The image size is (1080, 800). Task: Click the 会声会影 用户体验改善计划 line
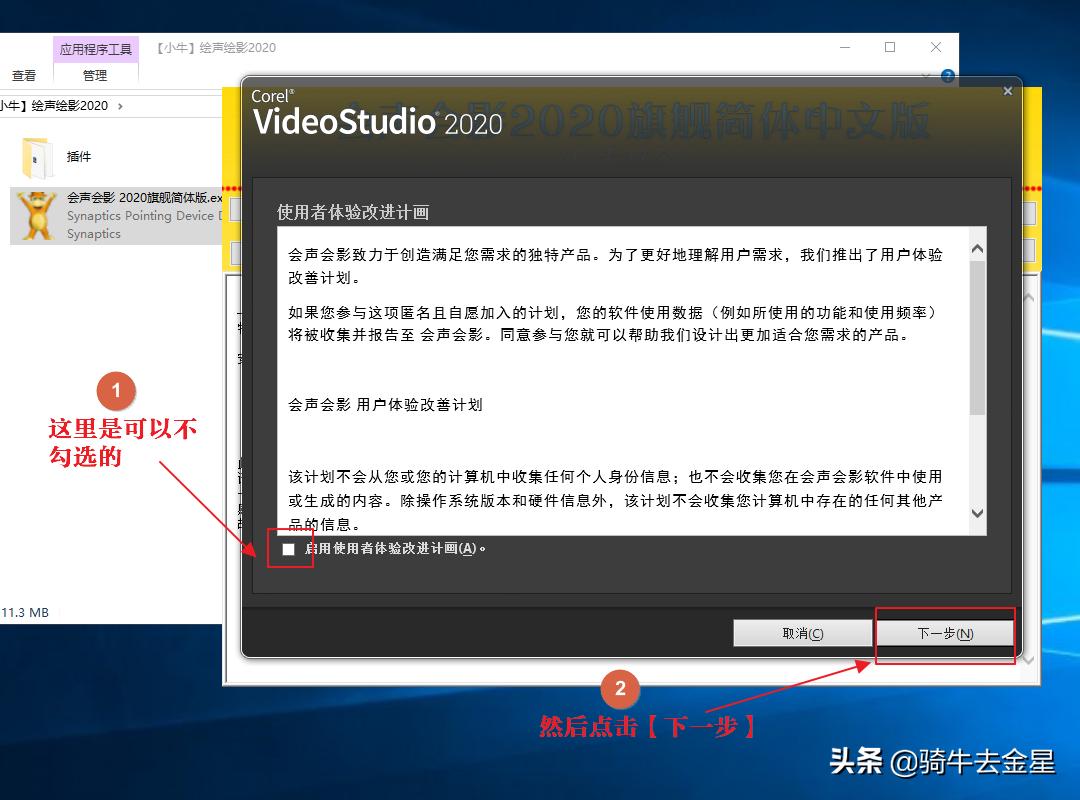pos(385,404)
